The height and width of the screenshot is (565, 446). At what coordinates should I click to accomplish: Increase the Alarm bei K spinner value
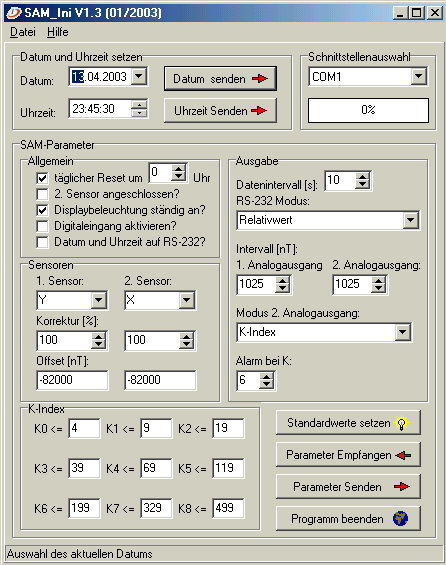click(x=267, y=377)
